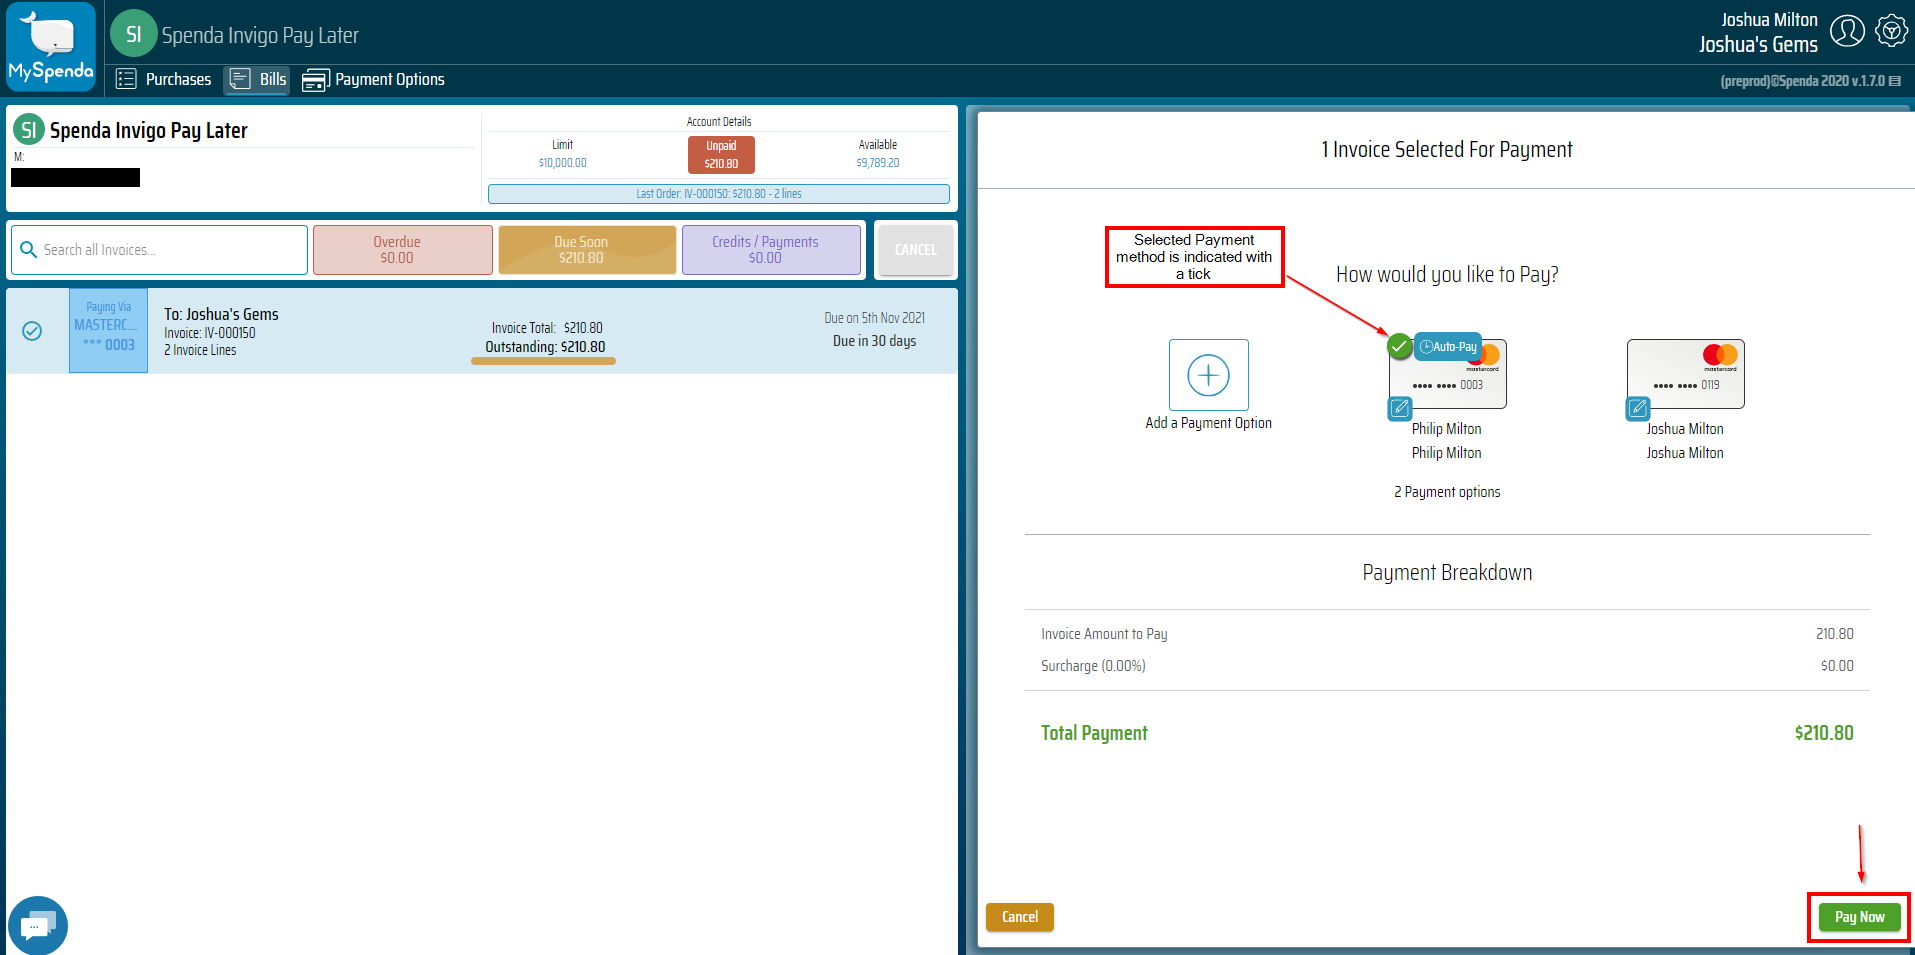Click the Cancel button in payment panel

pos(1020,917)
